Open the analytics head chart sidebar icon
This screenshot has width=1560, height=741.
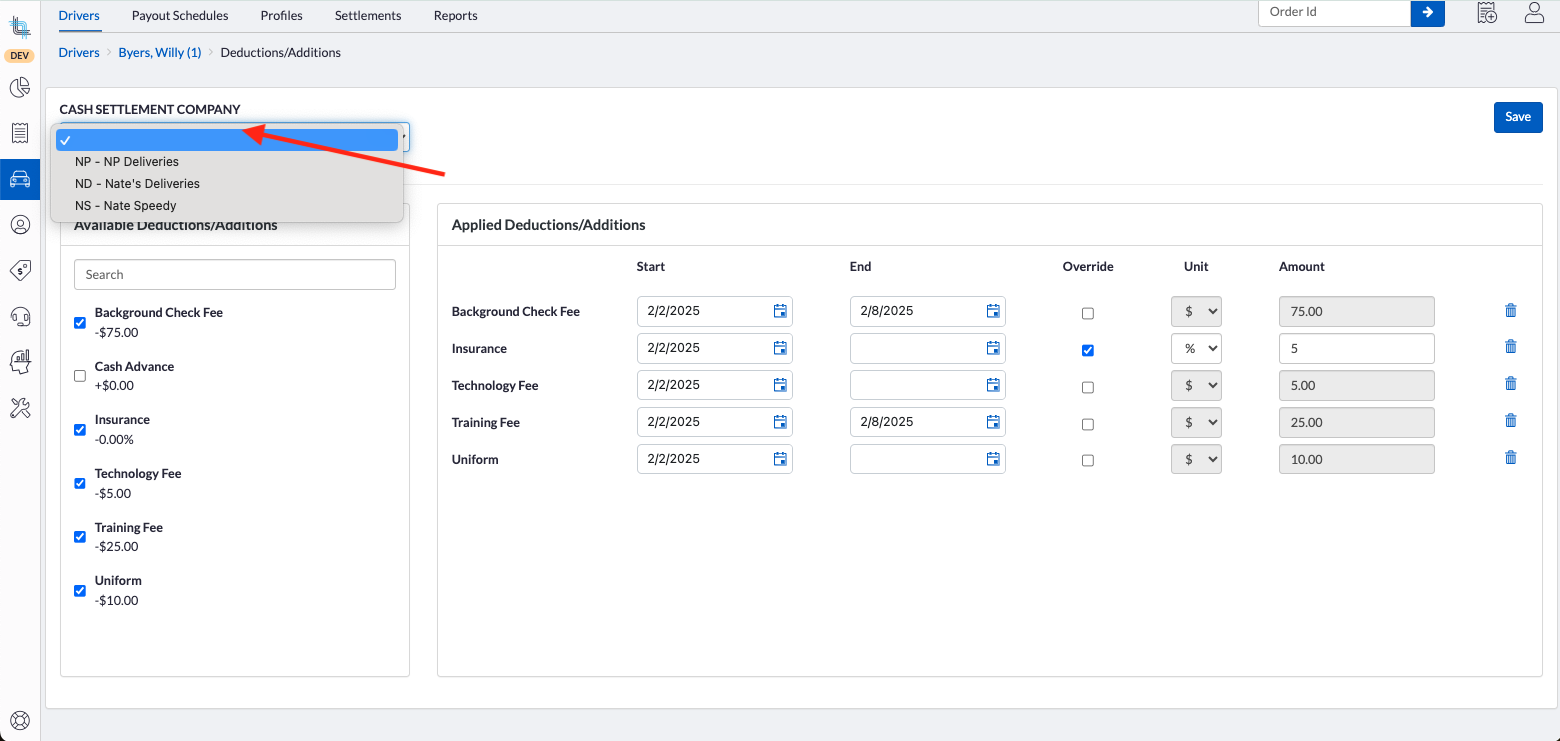(x=20, y=361)
